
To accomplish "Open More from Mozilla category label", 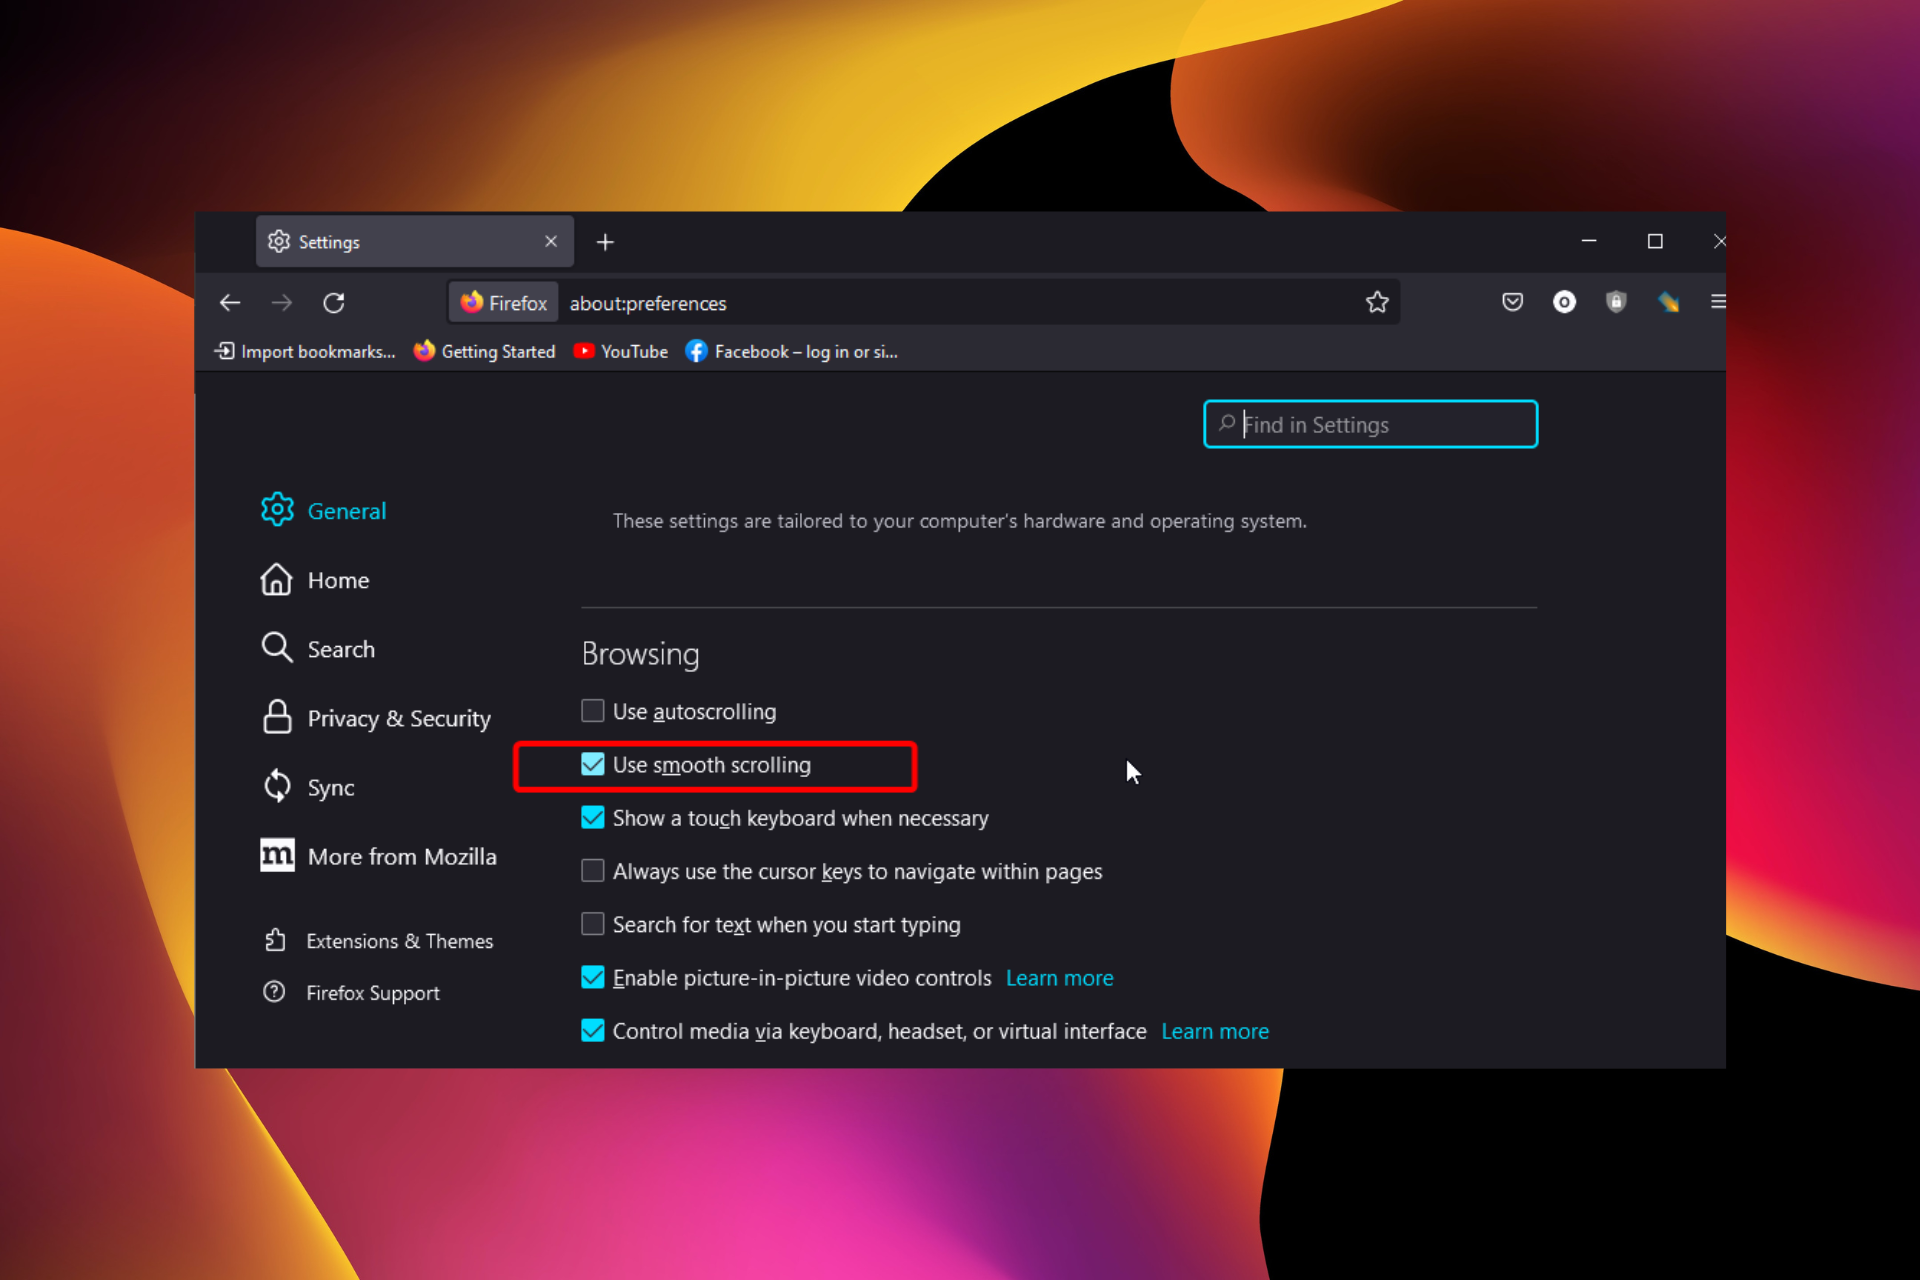I will (x=402, y=856).
